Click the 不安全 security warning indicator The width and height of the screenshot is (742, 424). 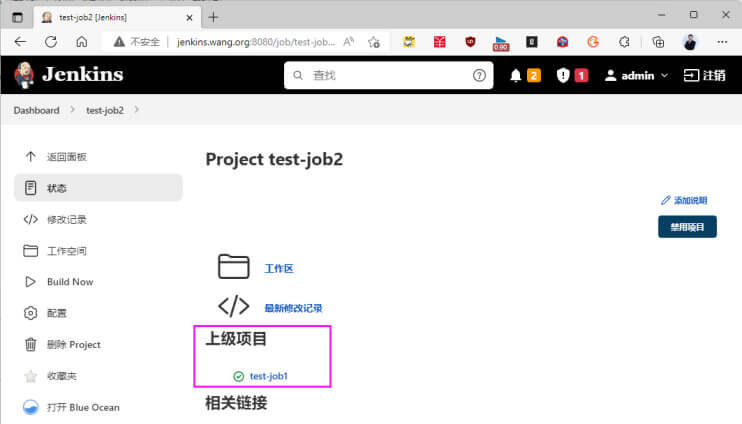point(136,42)
